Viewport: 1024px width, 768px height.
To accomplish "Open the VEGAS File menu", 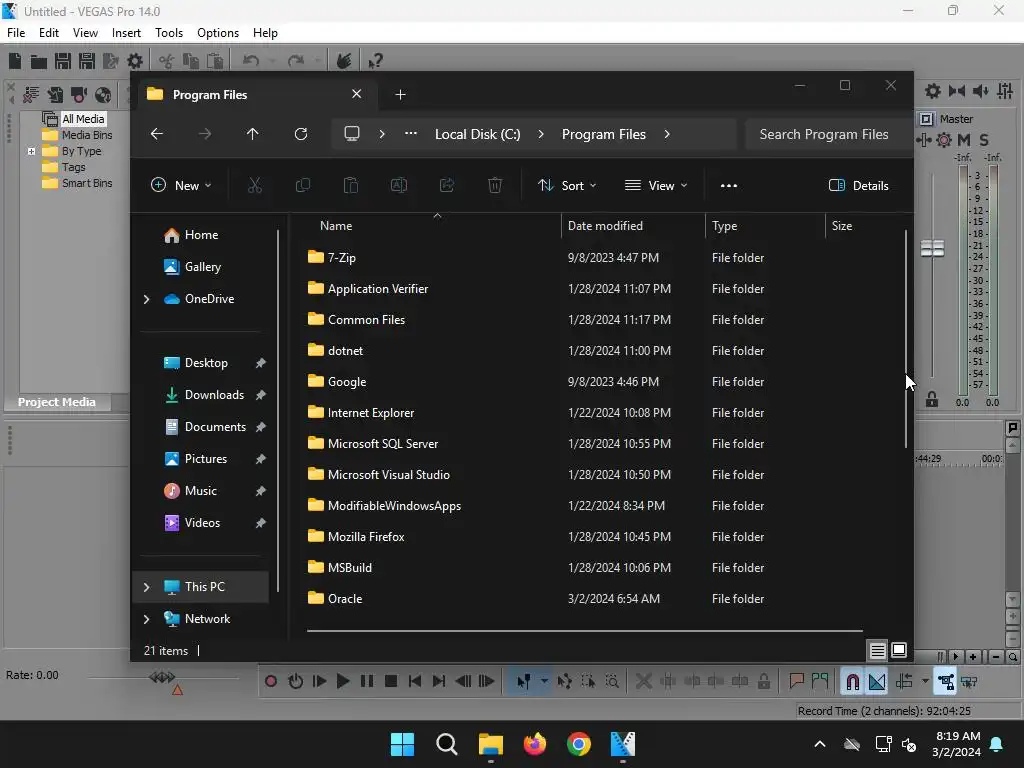I will pos(16,33).
